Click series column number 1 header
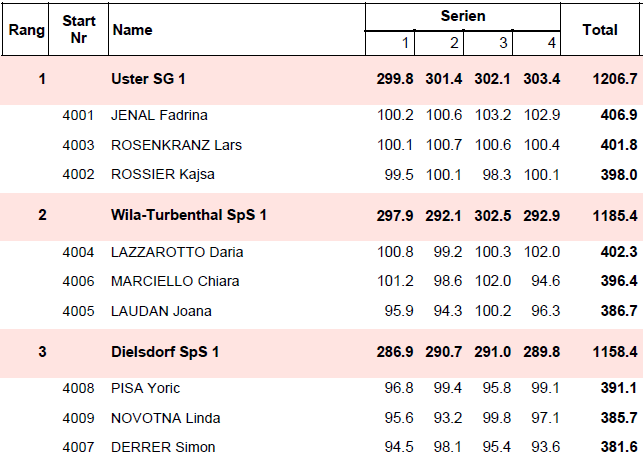This screenshot has height=461, width=643. (x=390, y=43)
